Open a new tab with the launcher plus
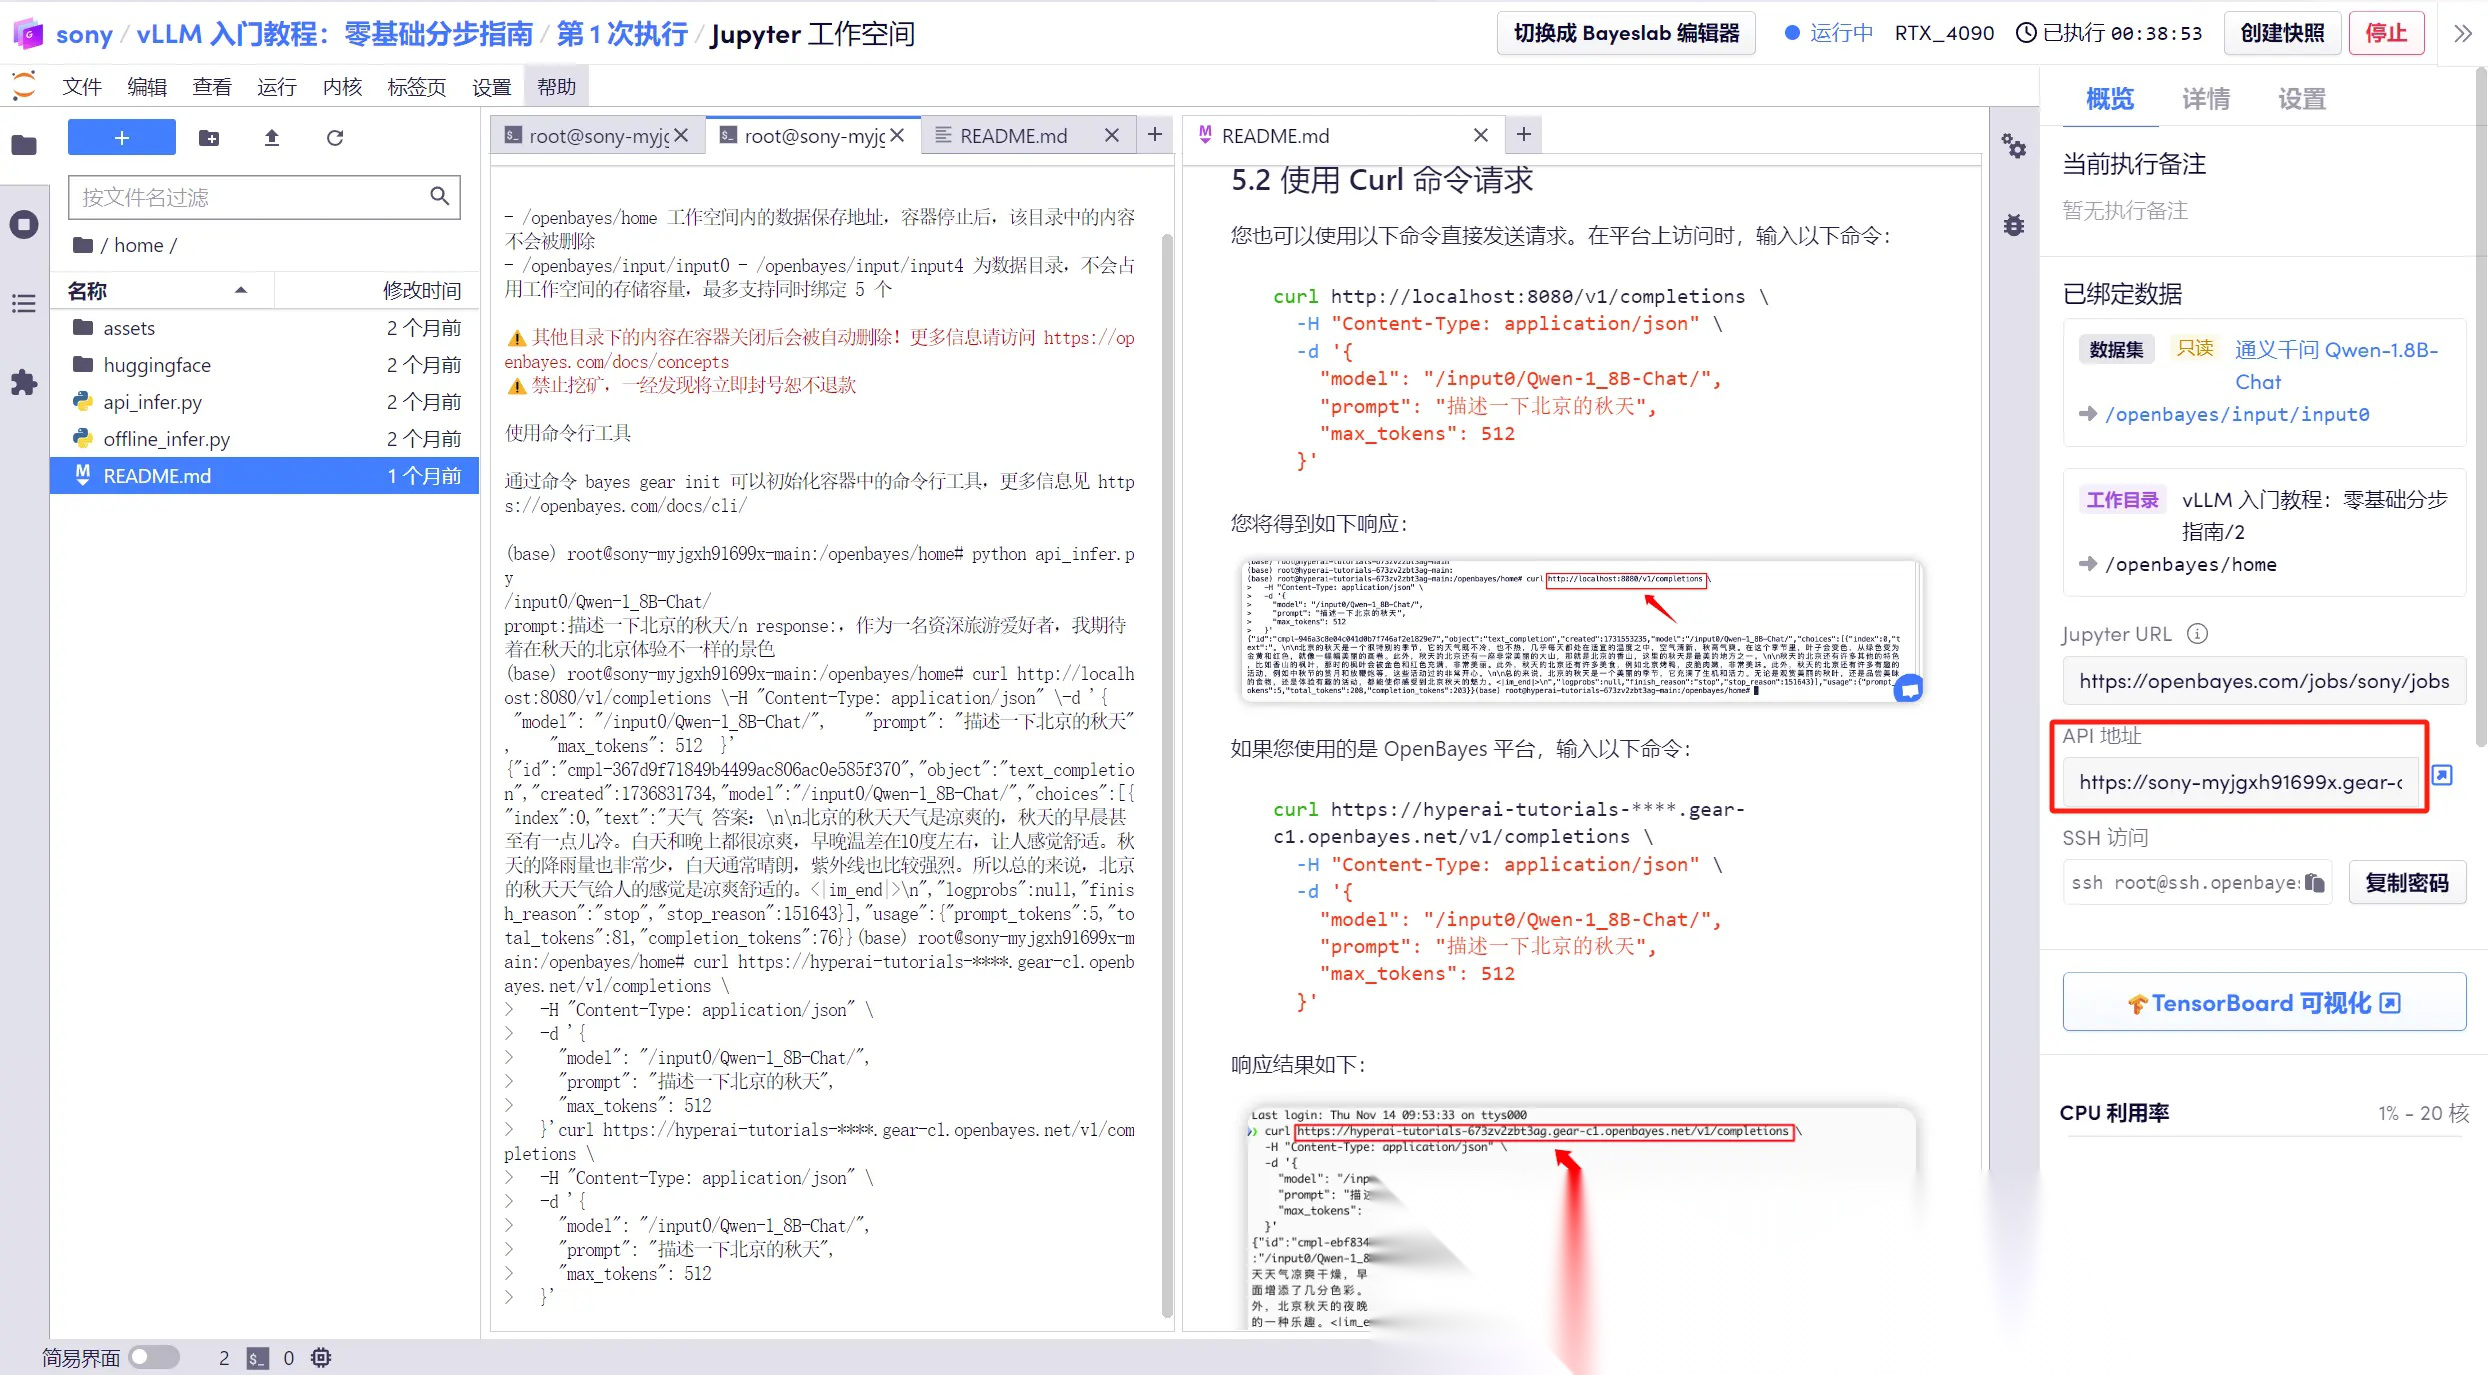 [x=1154, y=135]
